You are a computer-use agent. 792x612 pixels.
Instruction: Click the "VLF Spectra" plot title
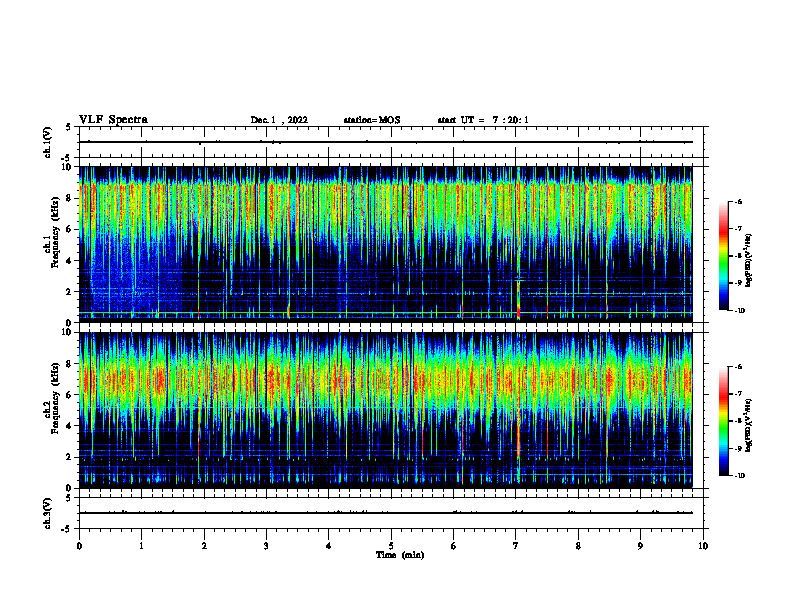pyautogui.click(x=113, y=120)
